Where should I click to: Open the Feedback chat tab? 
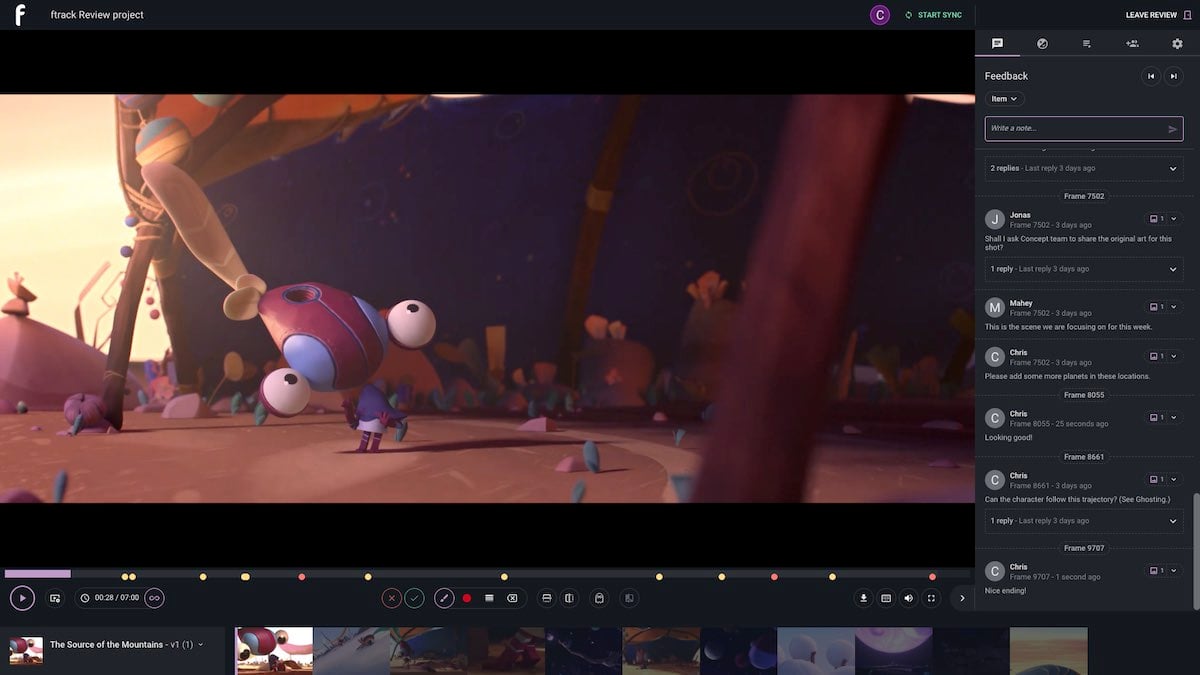tap(997, 44)
